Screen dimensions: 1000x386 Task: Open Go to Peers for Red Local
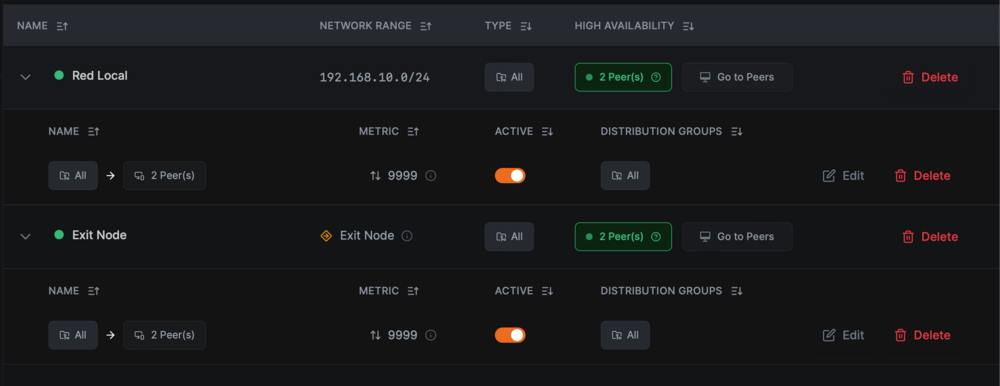[737, 77]
